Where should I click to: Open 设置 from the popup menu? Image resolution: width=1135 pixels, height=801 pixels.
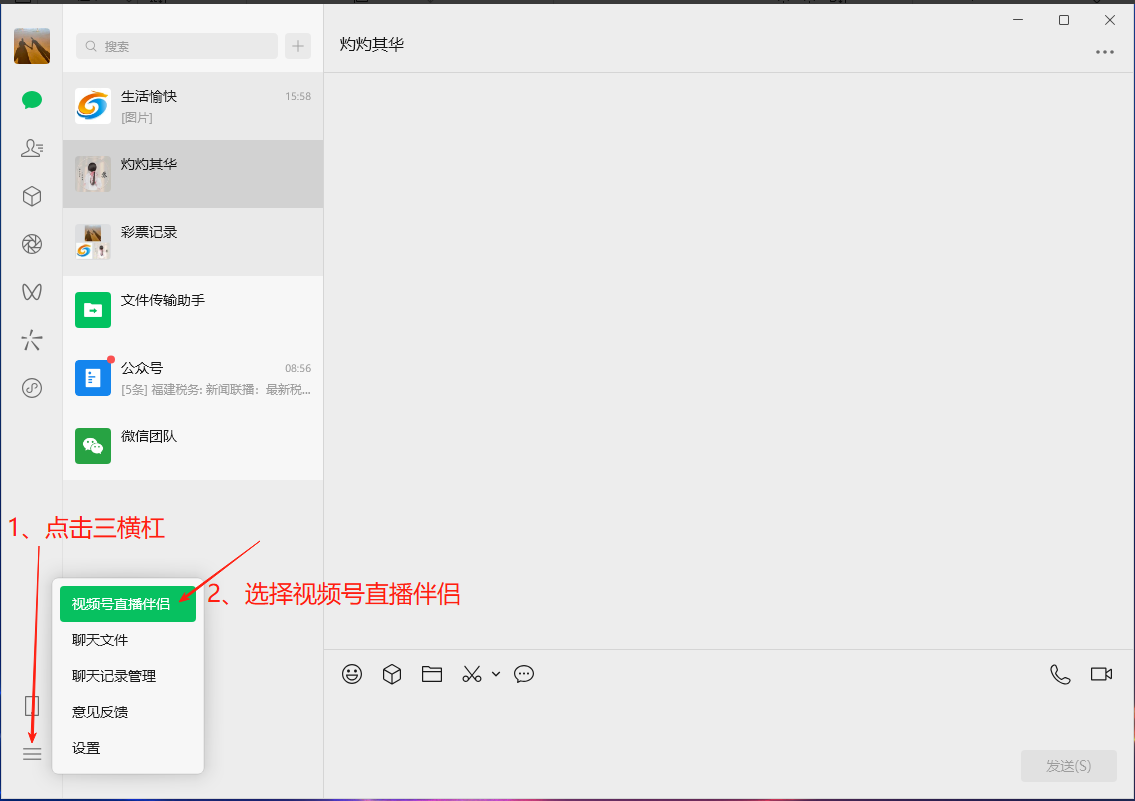86,748
